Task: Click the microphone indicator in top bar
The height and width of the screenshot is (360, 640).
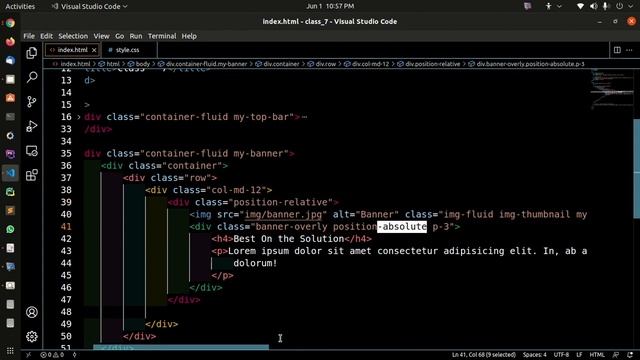Action: pyautogui.click(x=605, y=6)
